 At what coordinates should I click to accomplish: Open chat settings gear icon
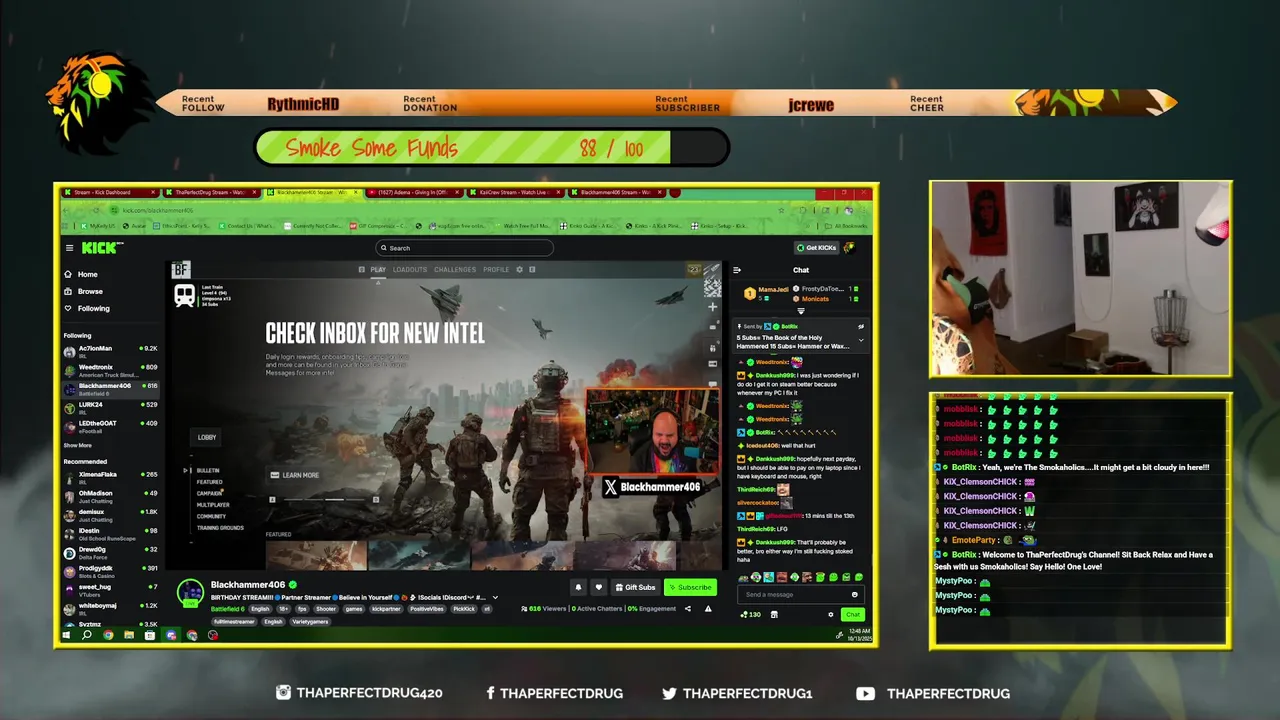pyautogui.click(x=830, y=615)
